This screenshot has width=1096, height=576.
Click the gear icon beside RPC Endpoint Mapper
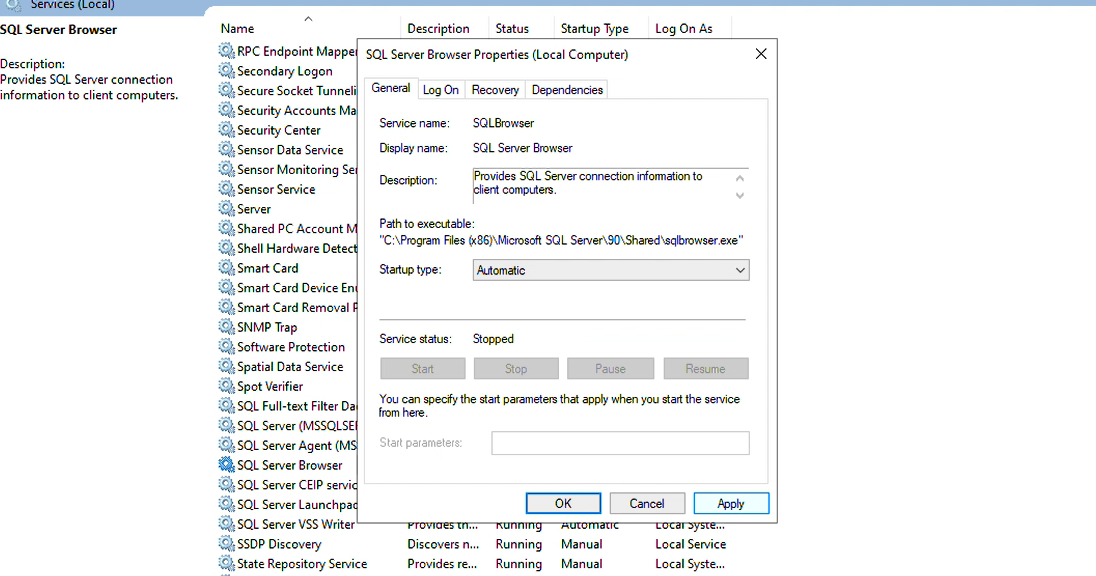tap(226, 51)
